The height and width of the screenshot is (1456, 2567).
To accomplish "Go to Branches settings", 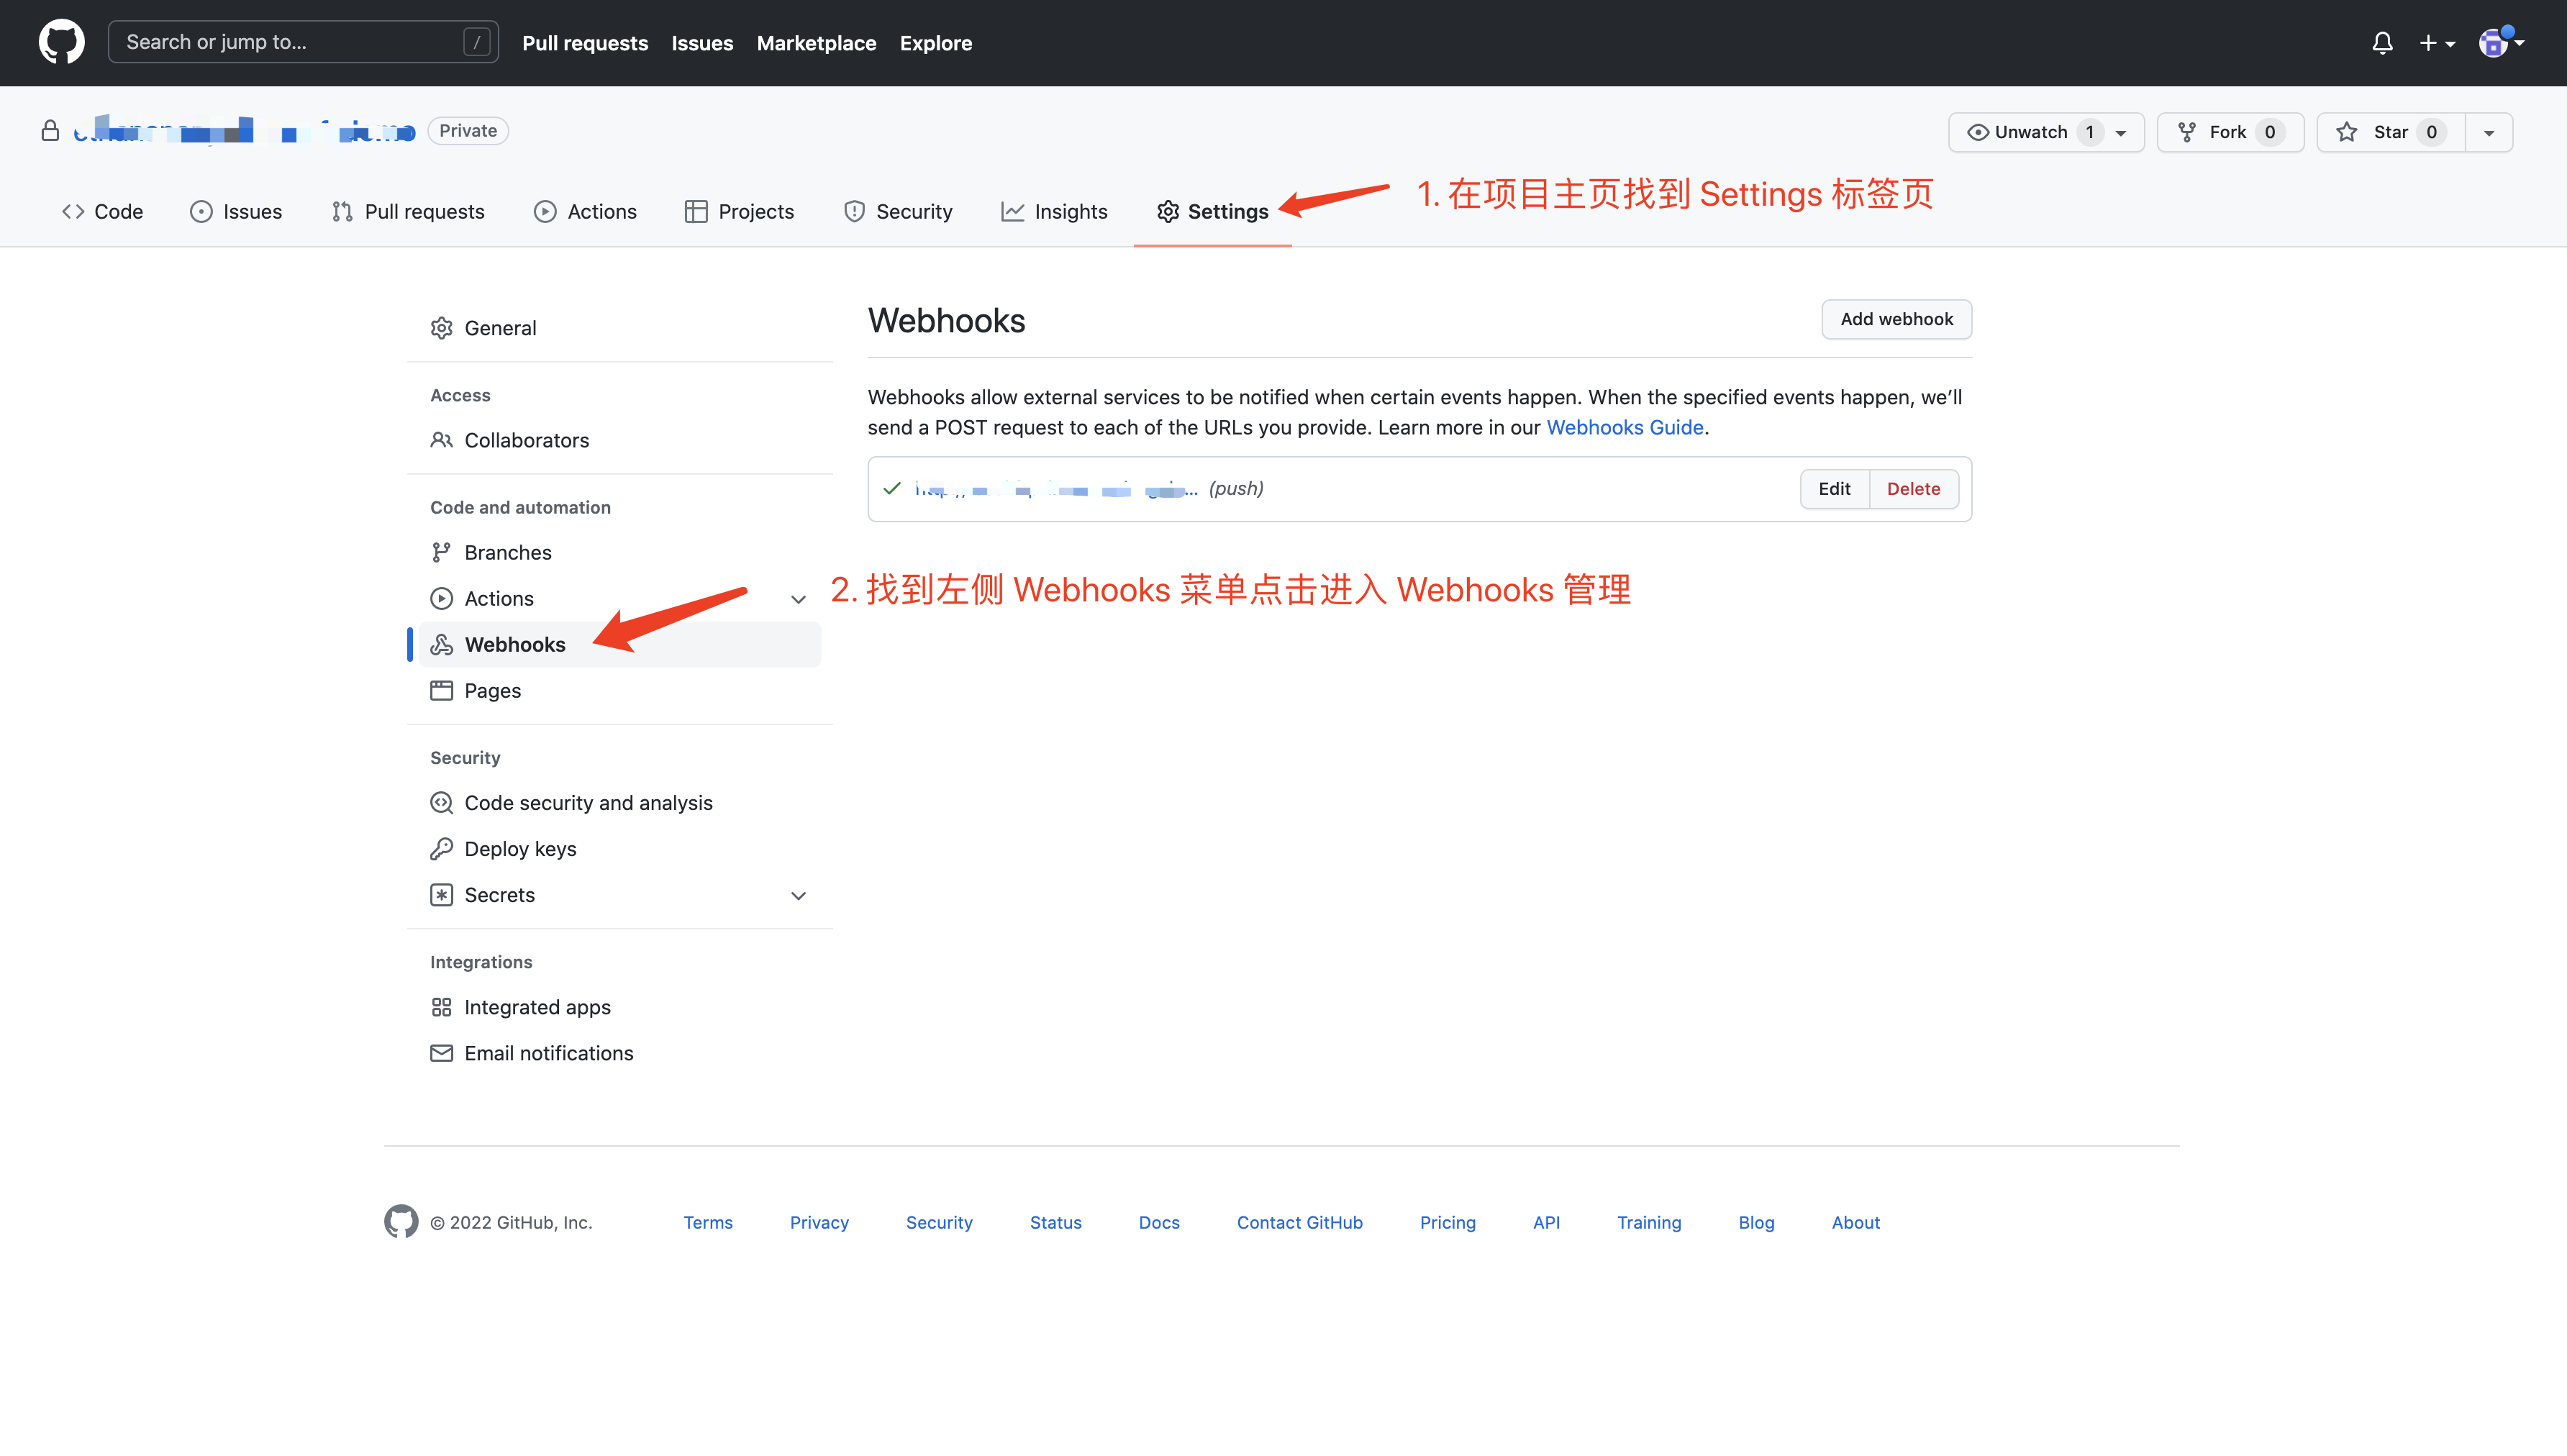I will (507, 552).
